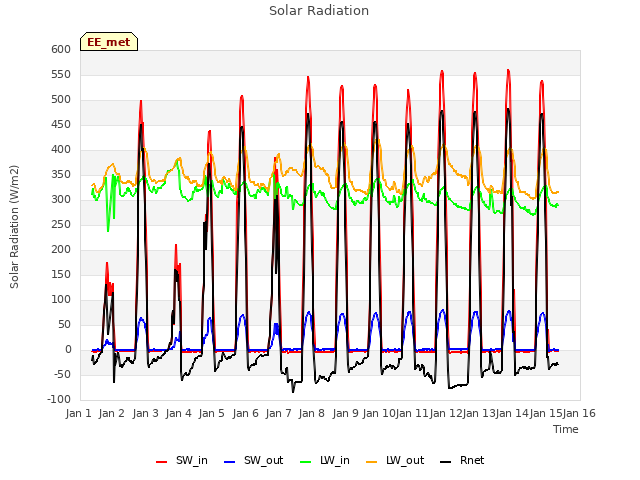
Task: Click the Jan 1 x-axis tick label
Action: click(x=78, y=413)
